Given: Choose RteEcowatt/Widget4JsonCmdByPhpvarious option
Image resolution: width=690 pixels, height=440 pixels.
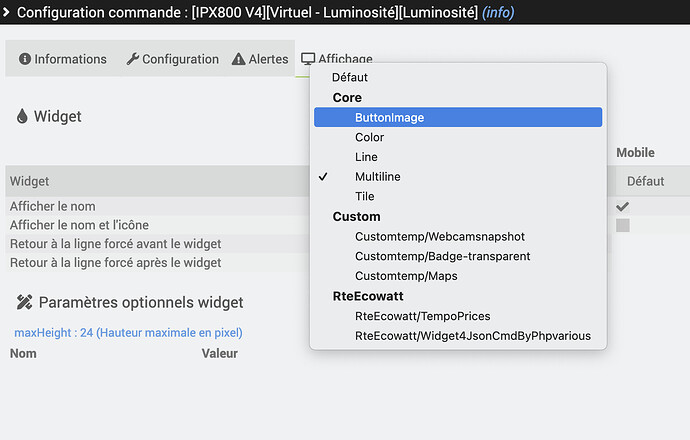Looking at the screenshot, I should [472, 336].
